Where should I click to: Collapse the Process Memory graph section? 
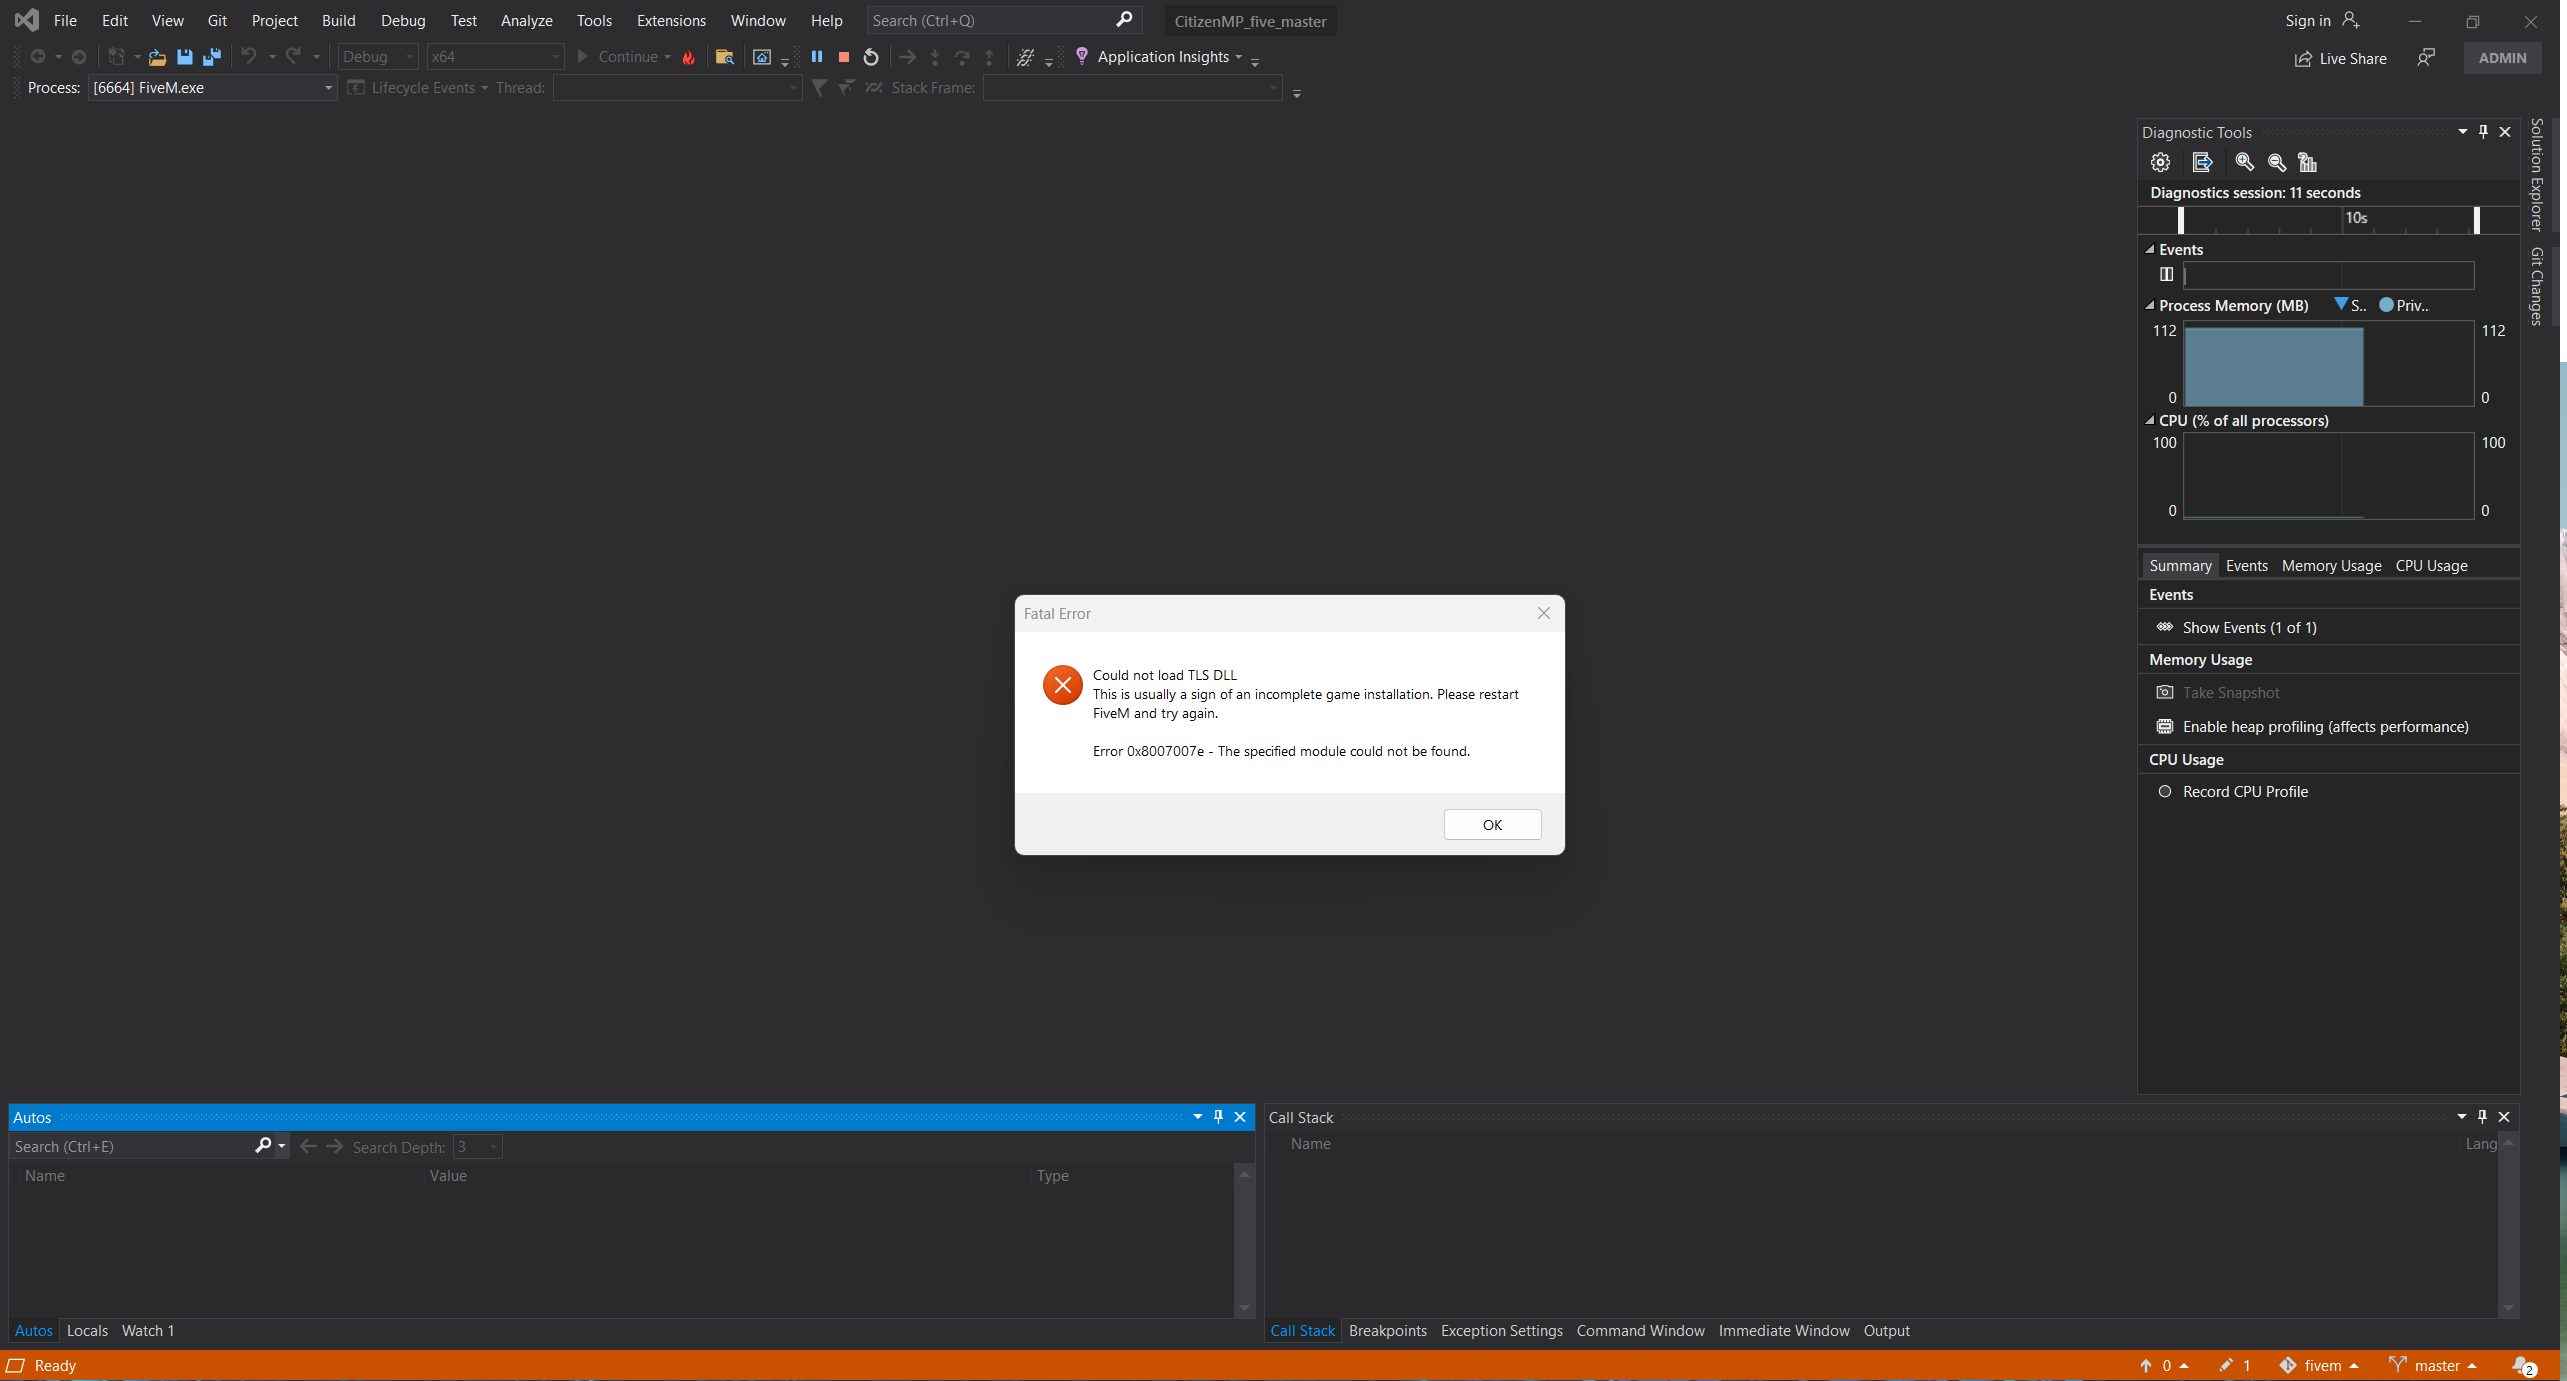point(2149,305)
